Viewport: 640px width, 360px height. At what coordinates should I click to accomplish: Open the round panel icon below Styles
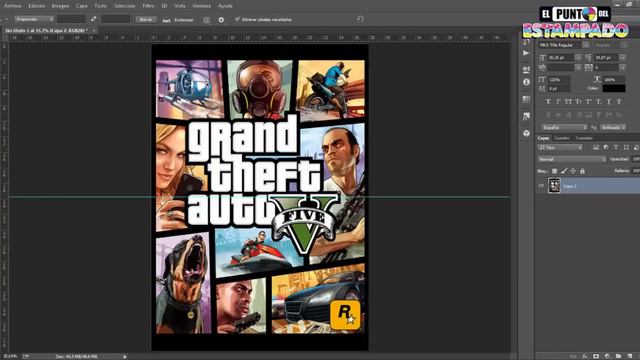[526, 133]
